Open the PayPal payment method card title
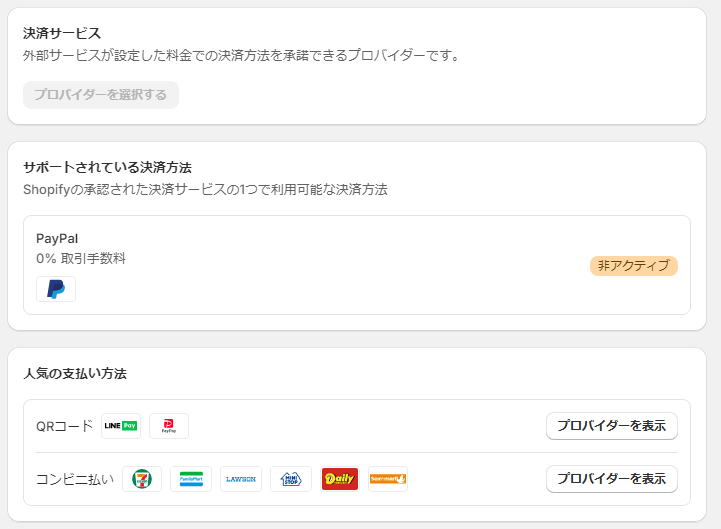Viewport: 721px width, 529px height. (57, 239)
